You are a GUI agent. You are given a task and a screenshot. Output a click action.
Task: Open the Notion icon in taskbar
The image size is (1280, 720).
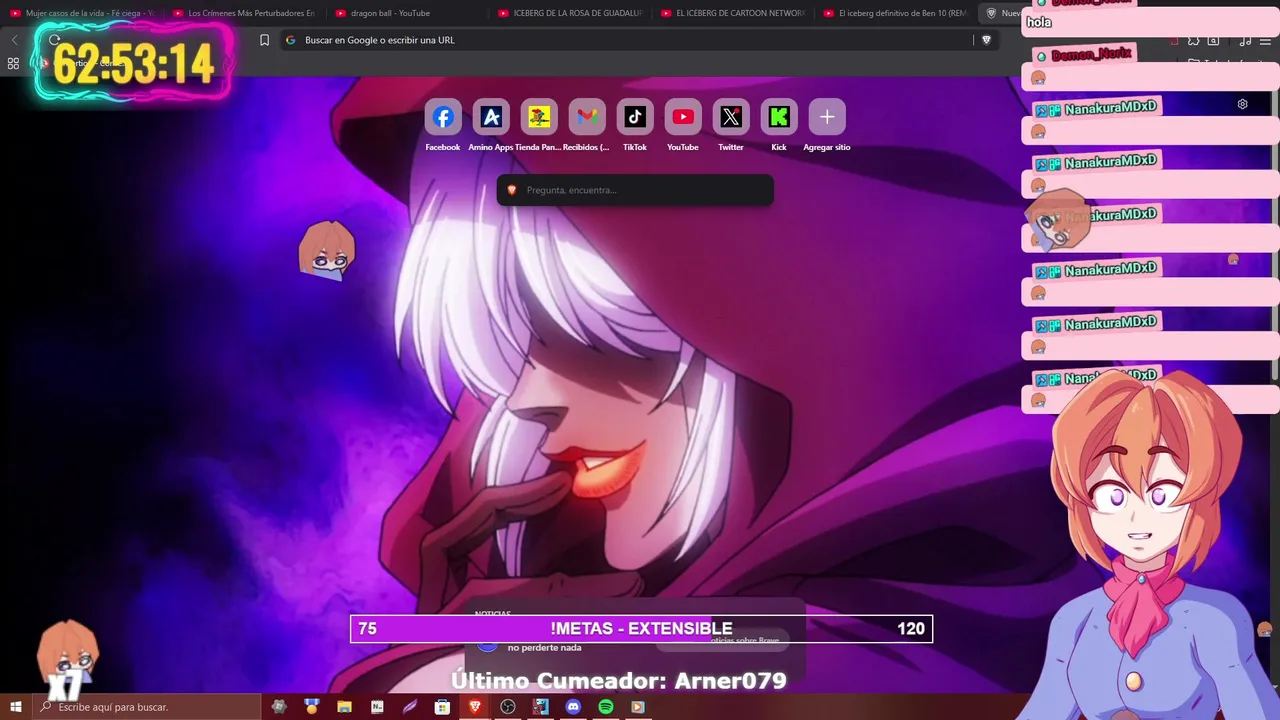click(x=377, y=707)
